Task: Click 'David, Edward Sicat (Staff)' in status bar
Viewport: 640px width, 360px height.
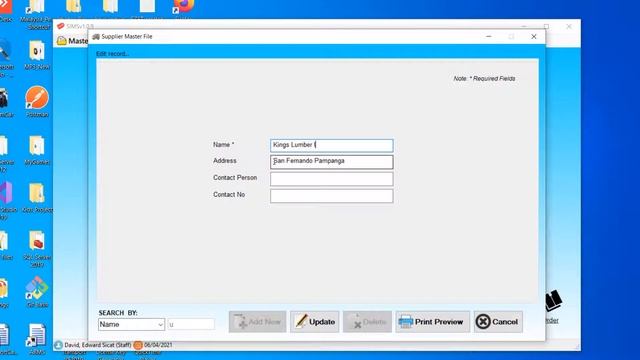Action: (x=98, y=345)
